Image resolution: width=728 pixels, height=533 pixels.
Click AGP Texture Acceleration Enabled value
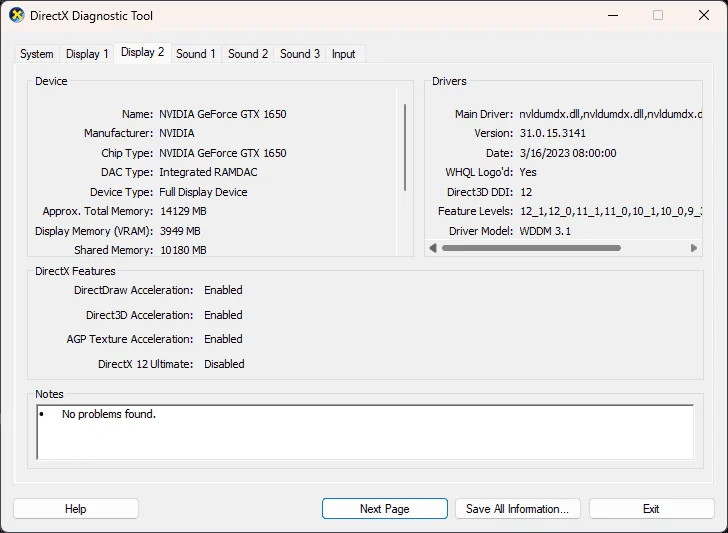(223, 339)
